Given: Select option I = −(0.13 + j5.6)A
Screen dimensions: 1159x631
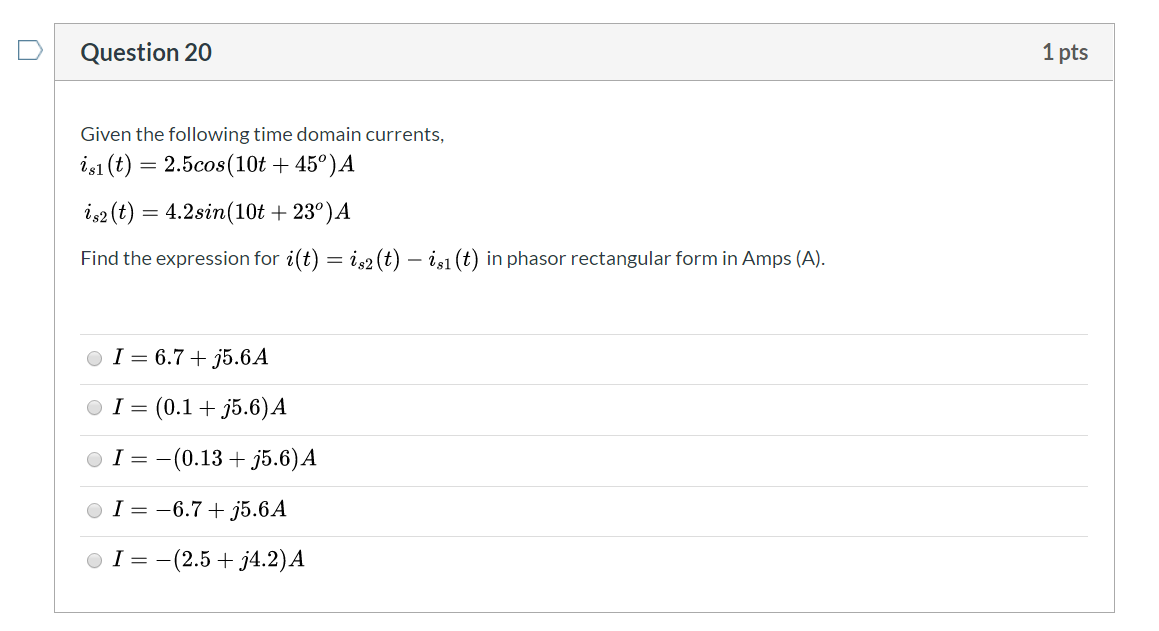Looking at the screenshot, I should [x=93, y=459].
